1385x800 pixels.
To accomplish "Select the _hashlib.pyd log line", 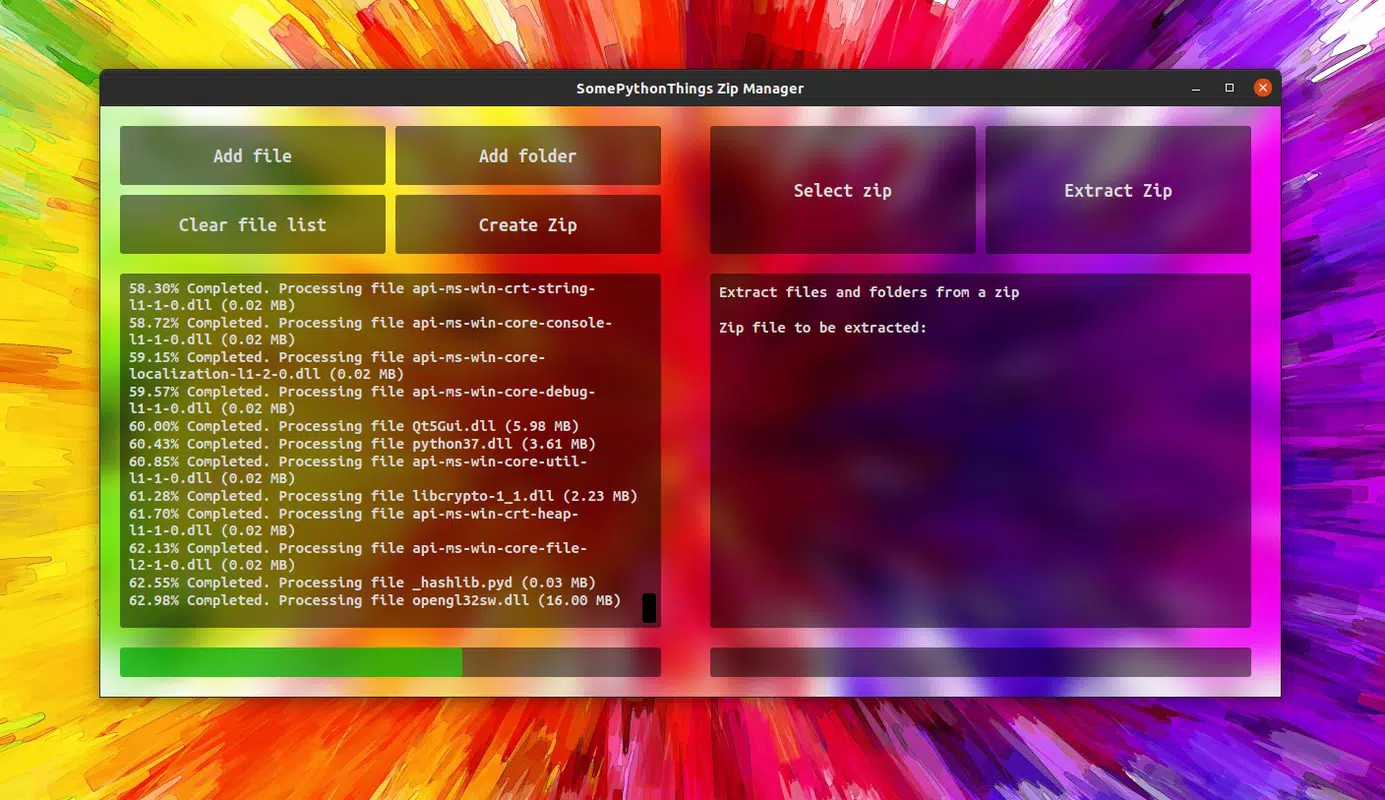I will pyautogui.click(x=363, y=582).
